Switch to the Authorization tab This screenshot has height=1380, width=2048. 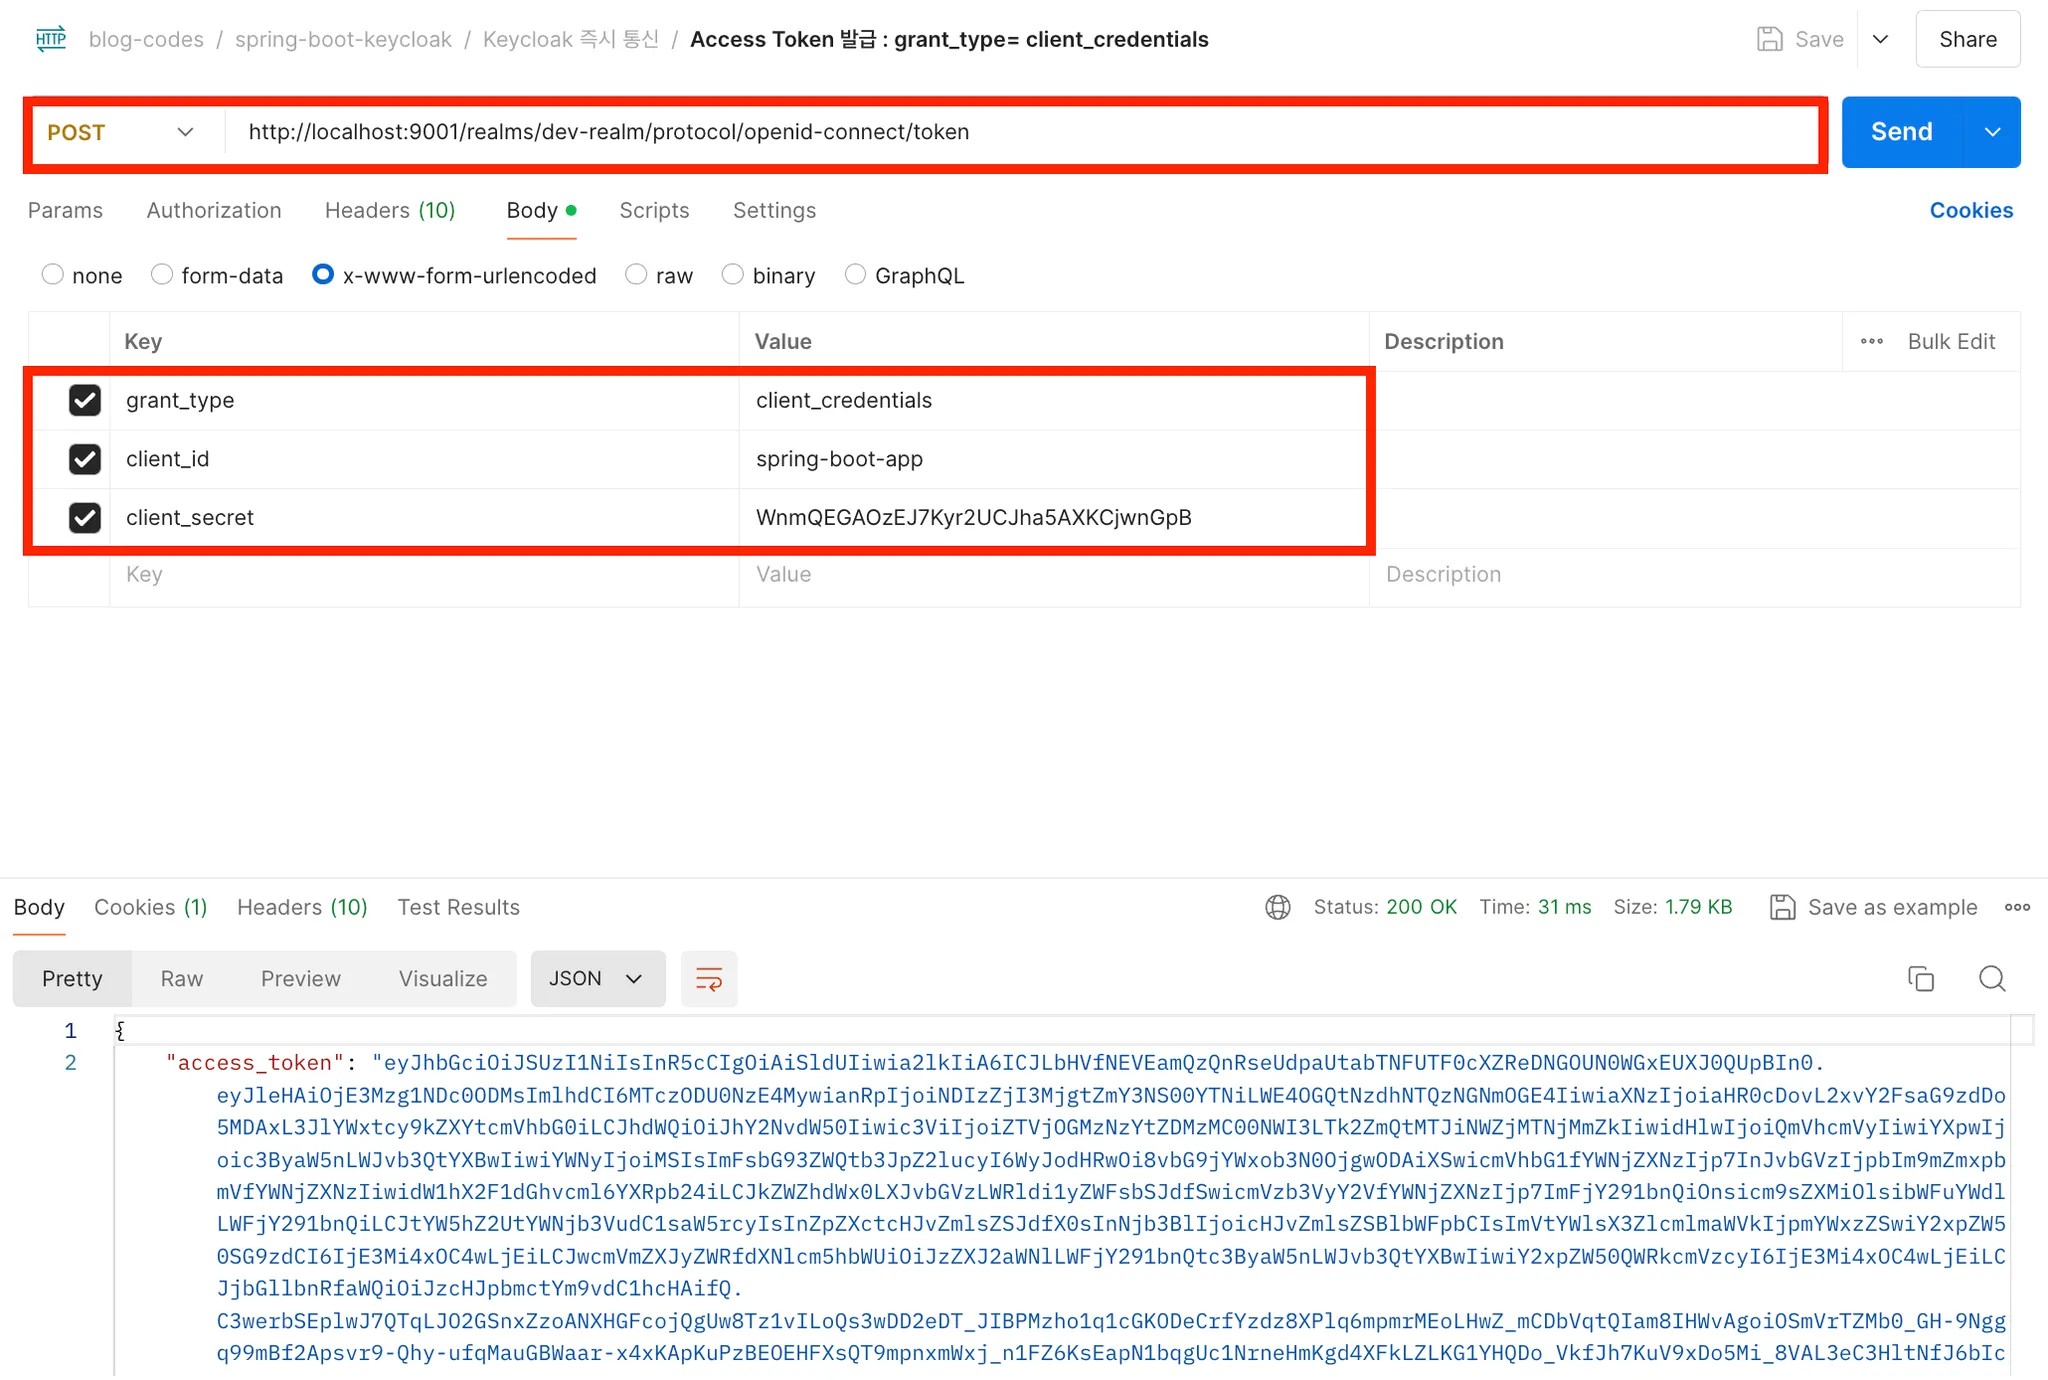coord(214,210)
